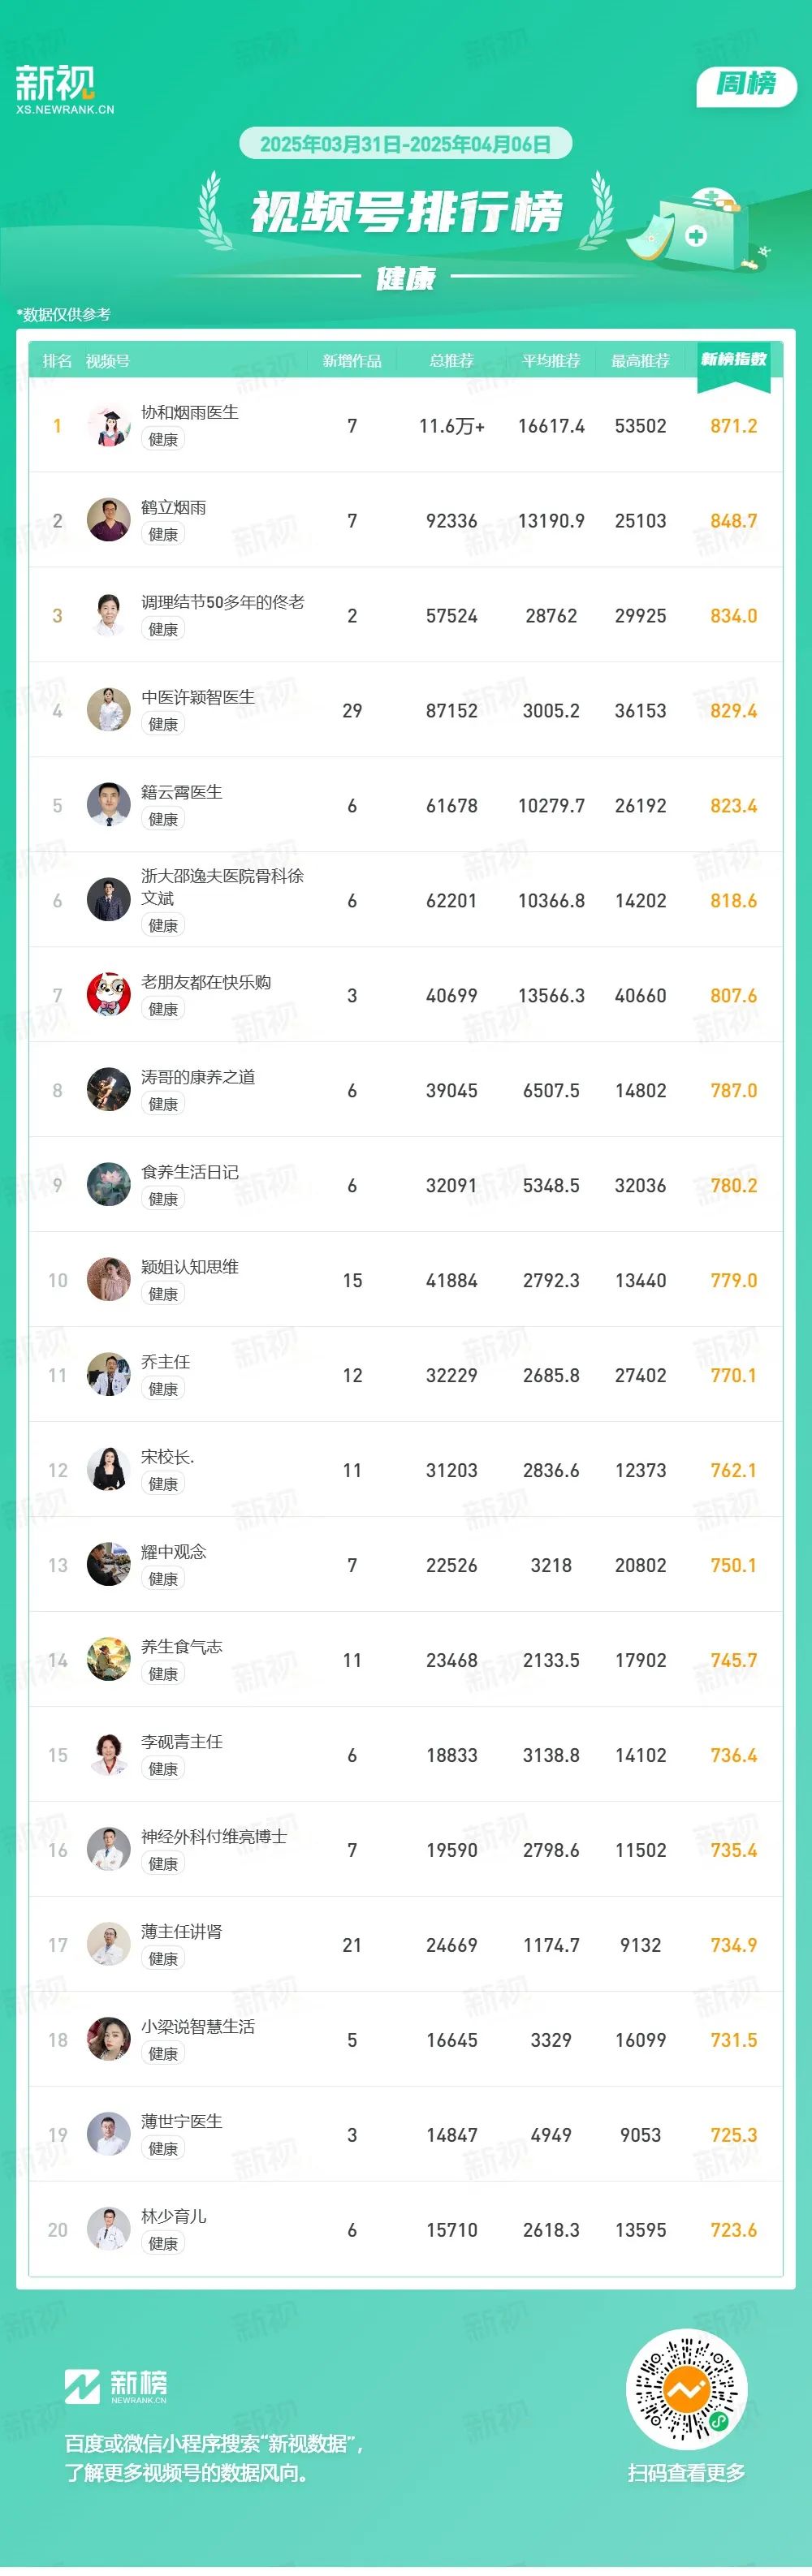Click 养生食气志 avatar image
812x2576 pixels.
click(x=109, y=1661)
